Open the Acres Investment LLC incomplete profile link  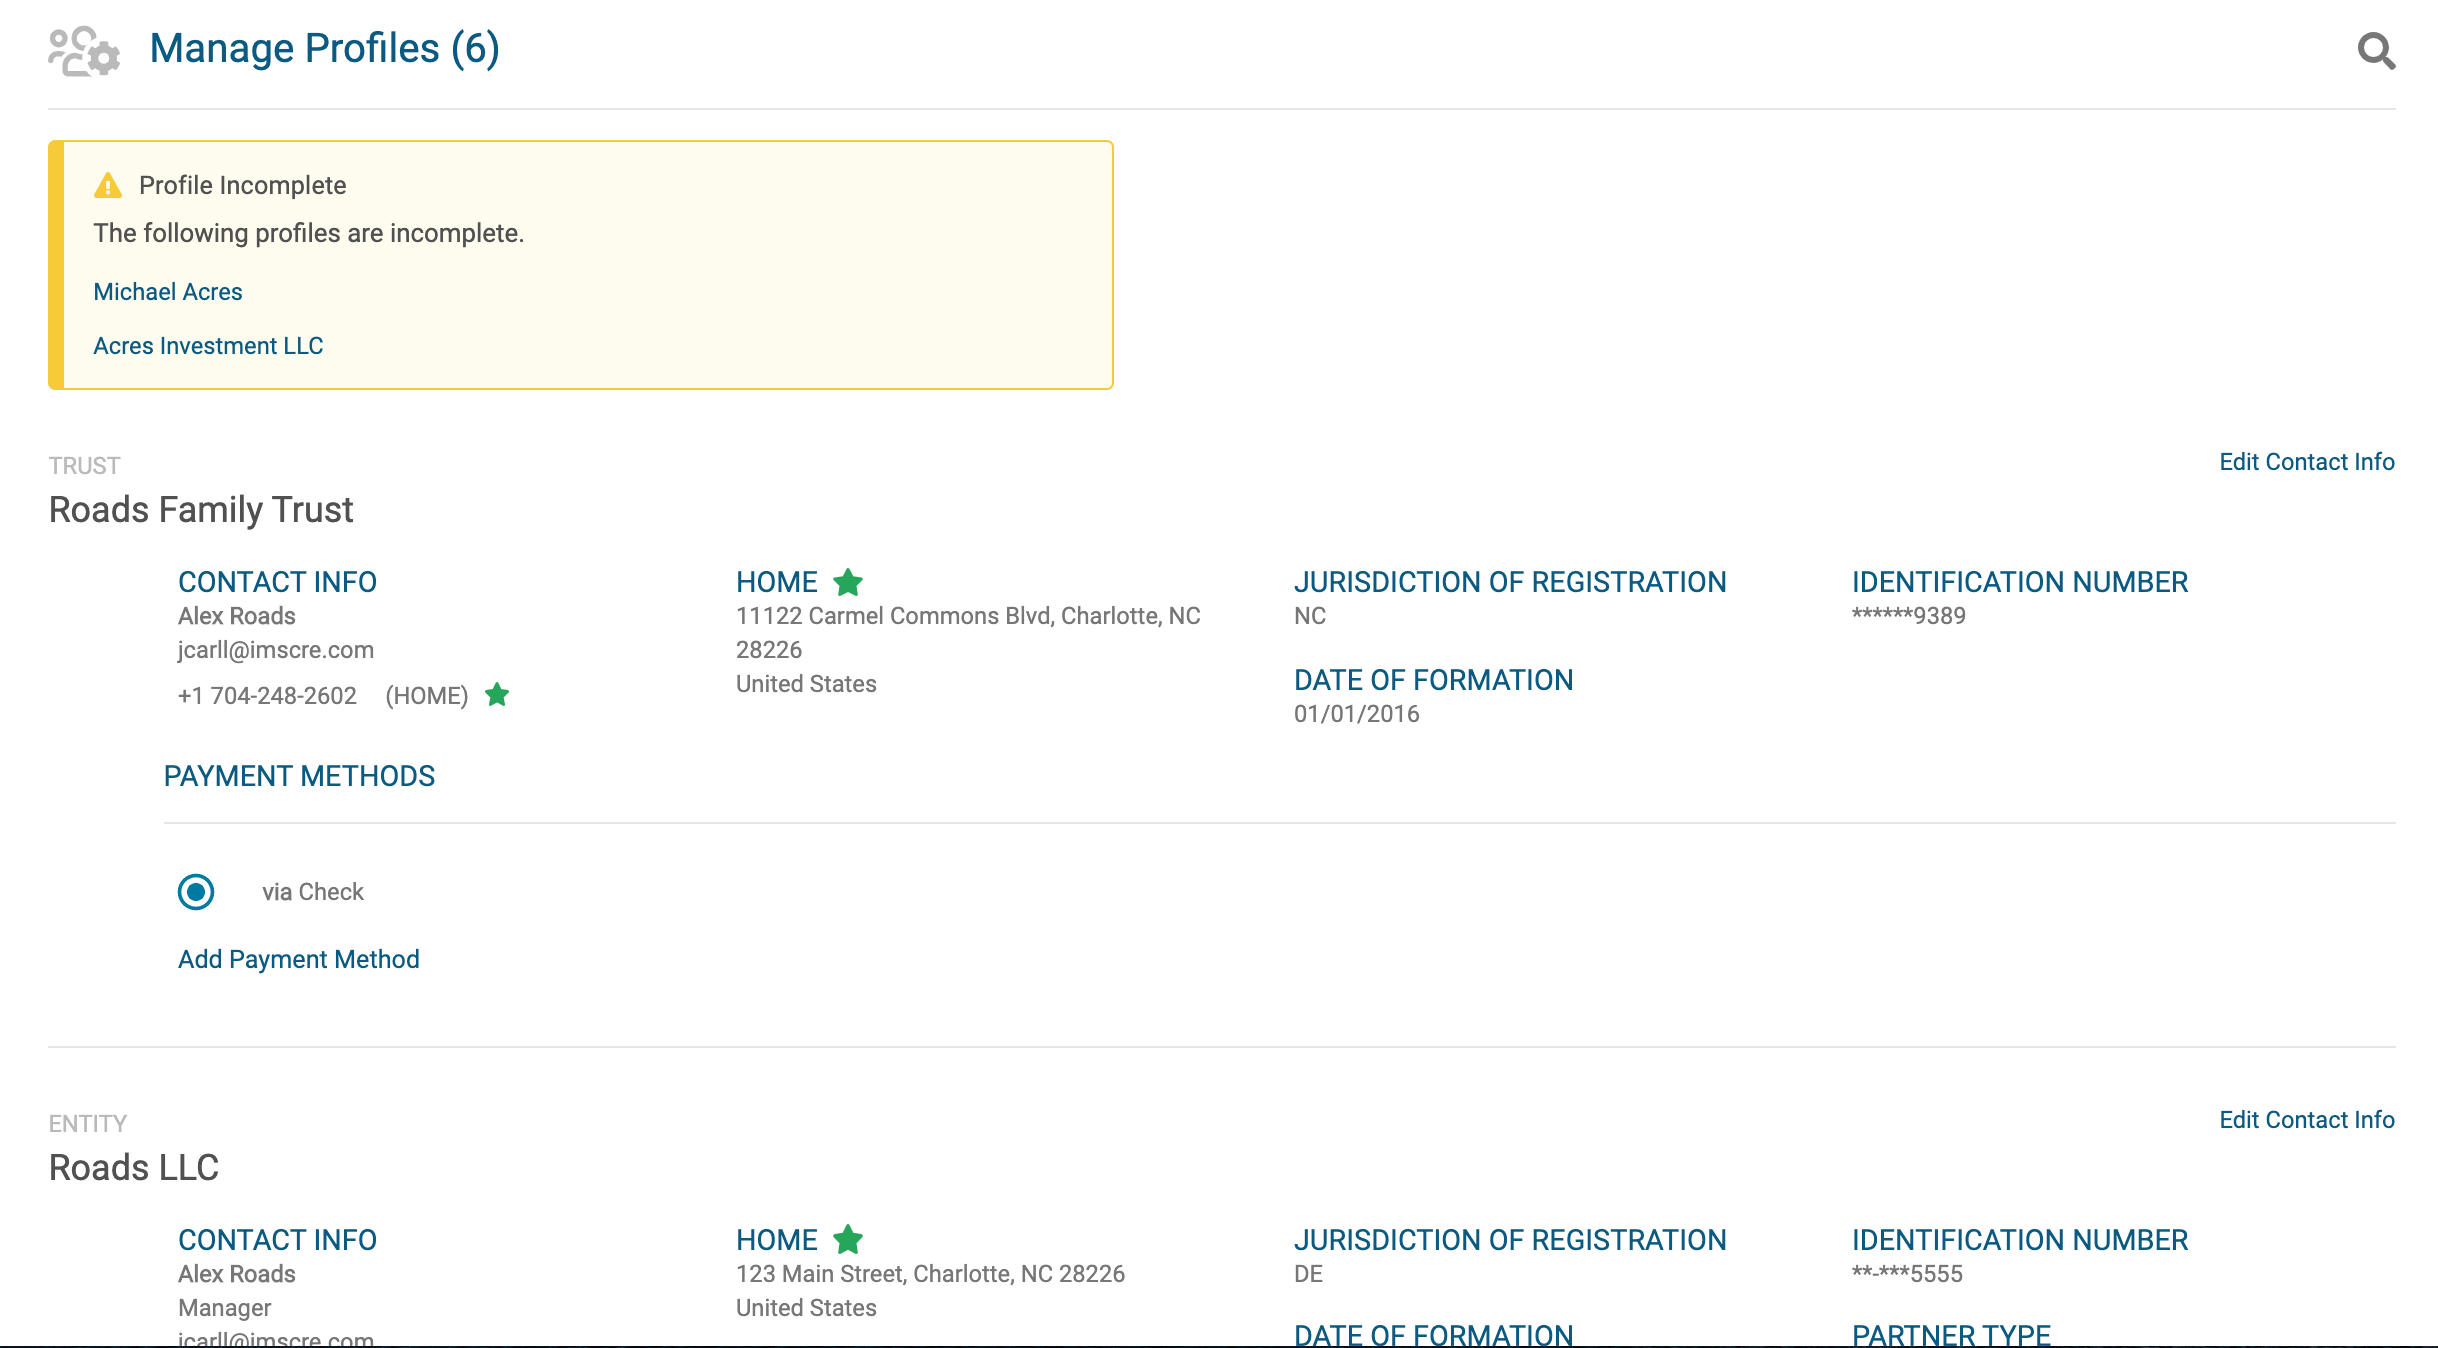coord(208,346)
